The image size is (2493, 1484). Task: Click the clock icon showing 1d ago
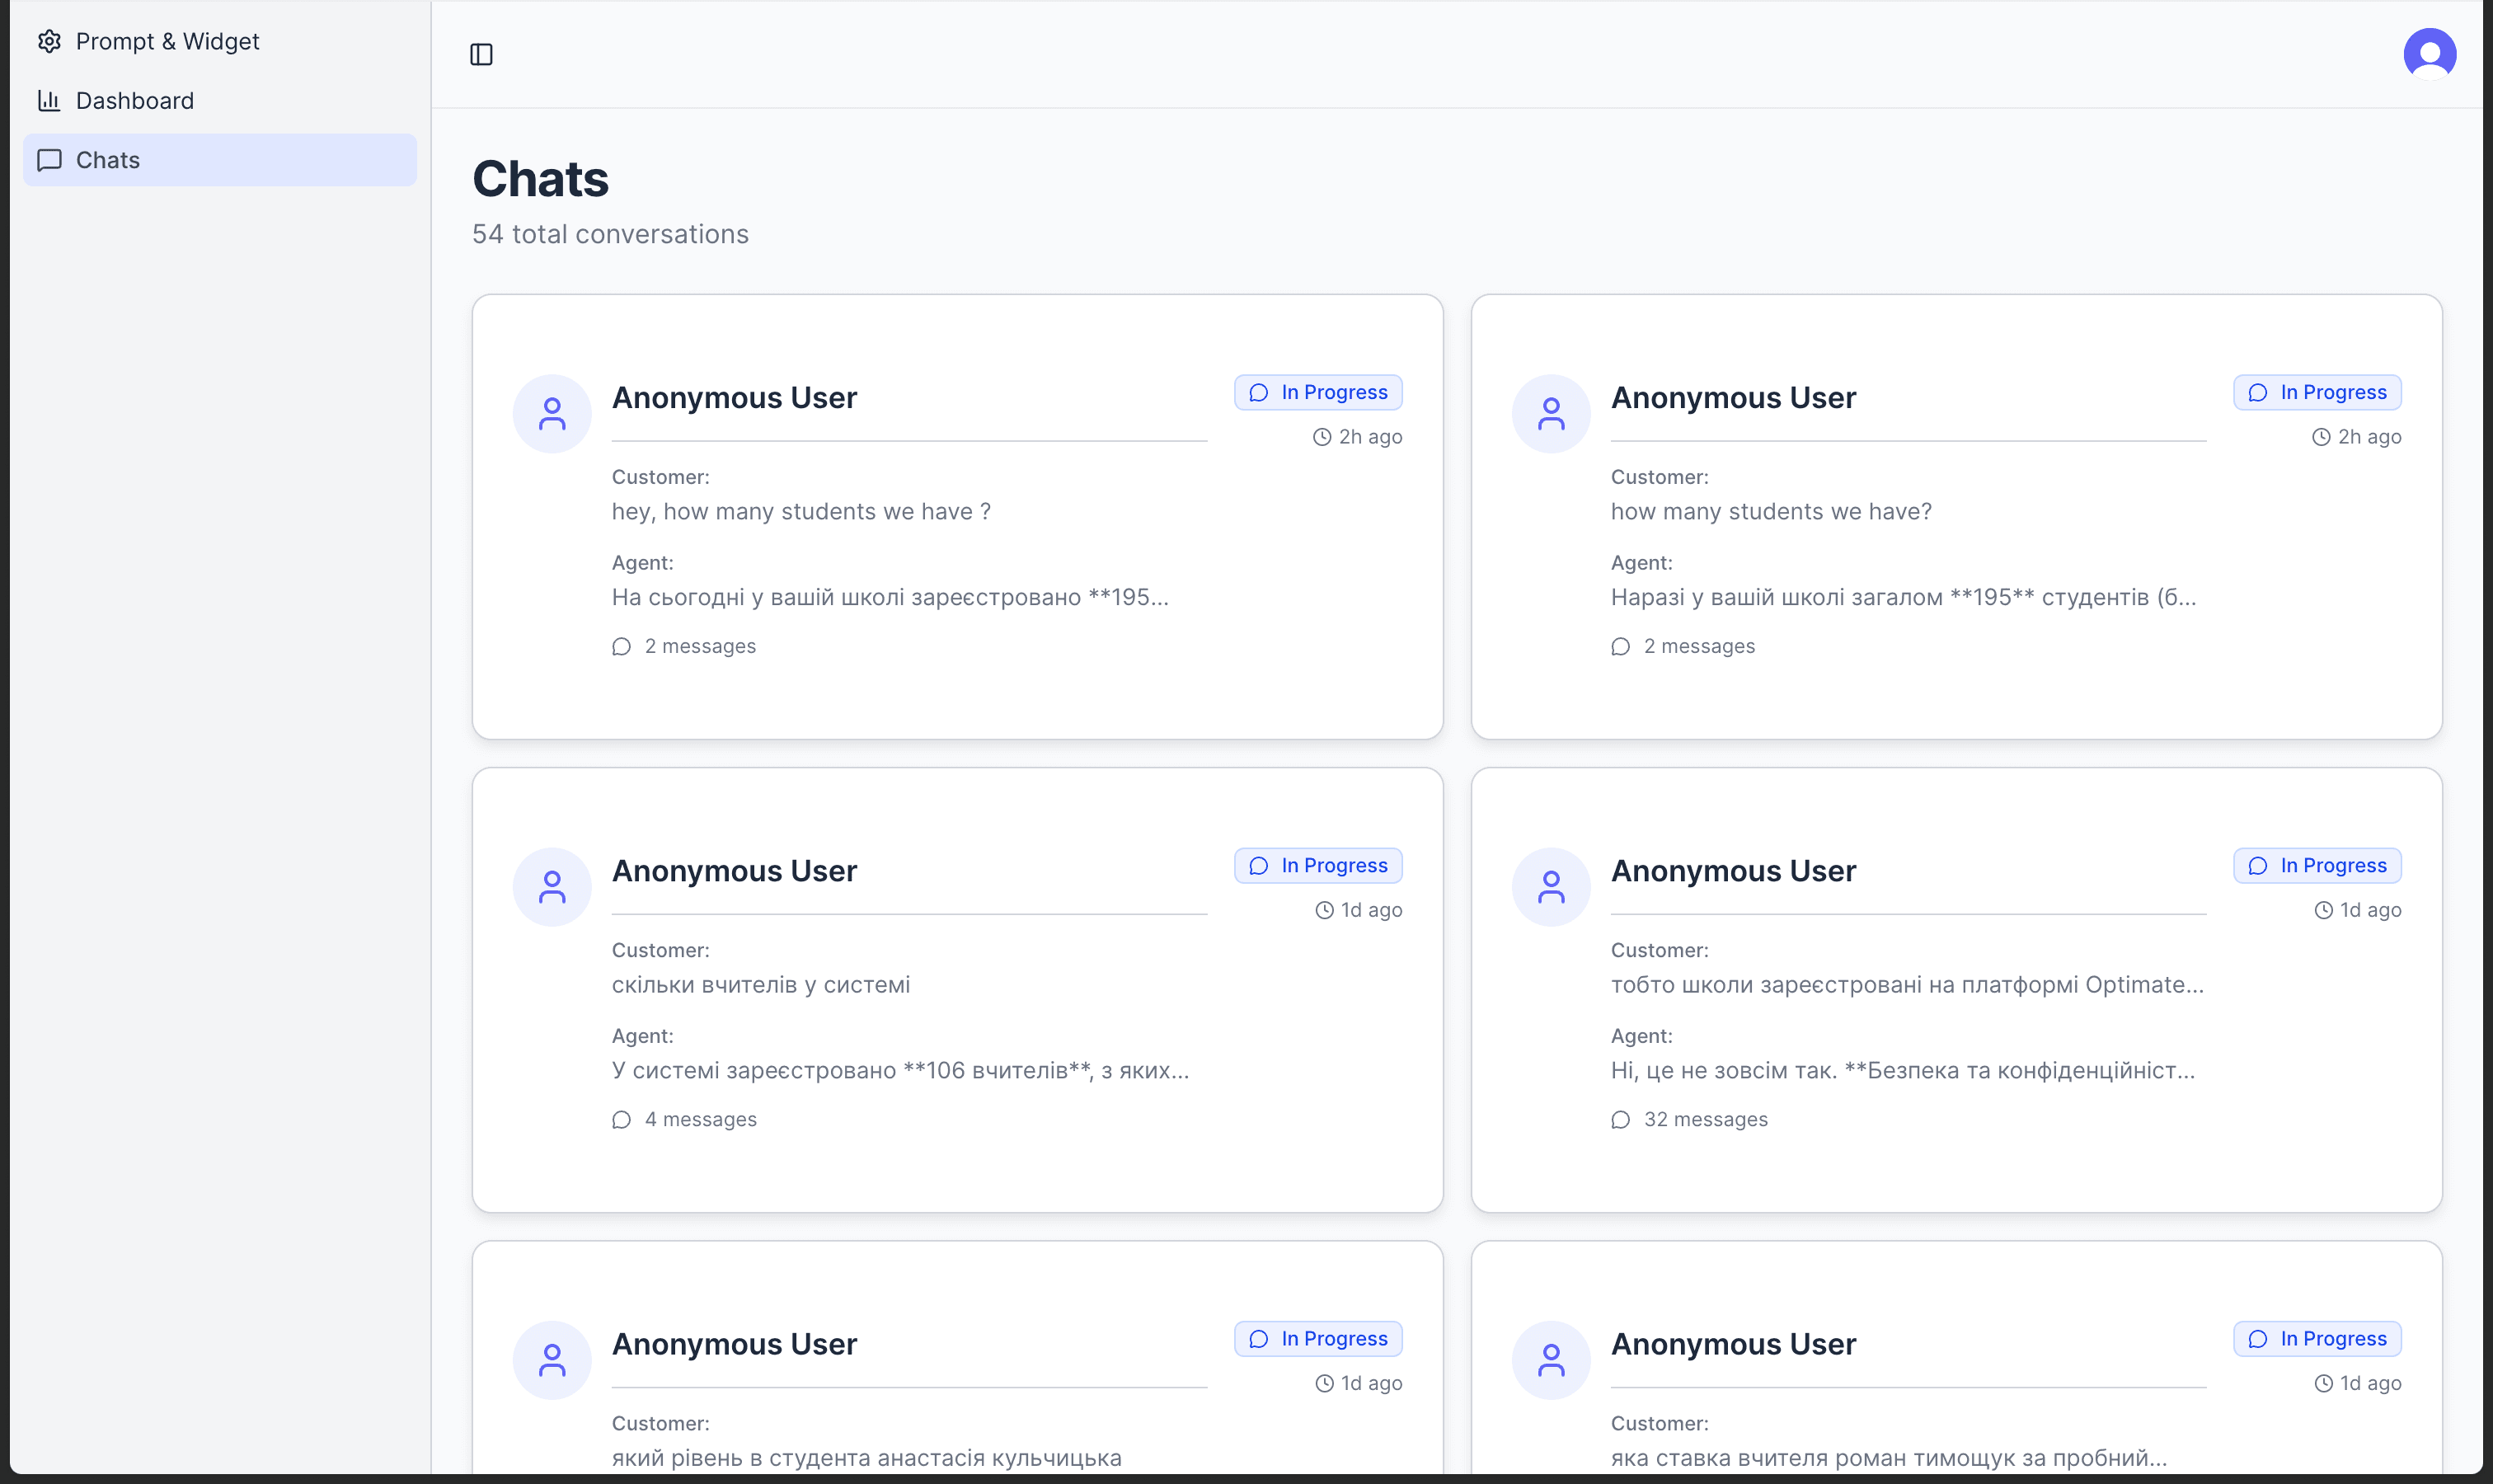(1324, 910)
